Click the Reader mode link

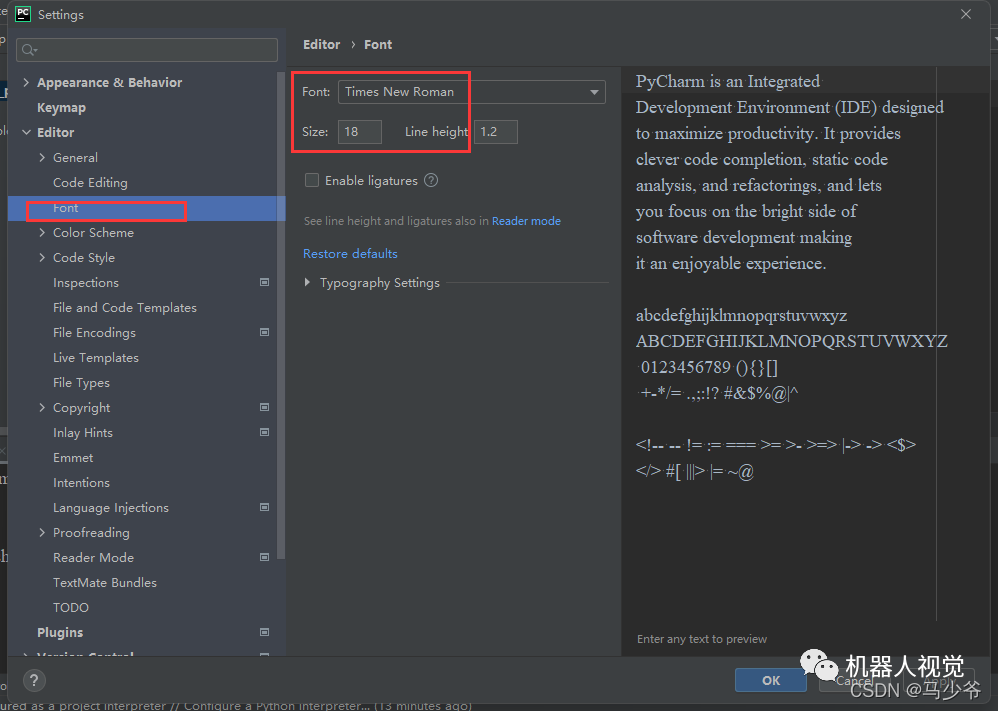pos(526,221)
